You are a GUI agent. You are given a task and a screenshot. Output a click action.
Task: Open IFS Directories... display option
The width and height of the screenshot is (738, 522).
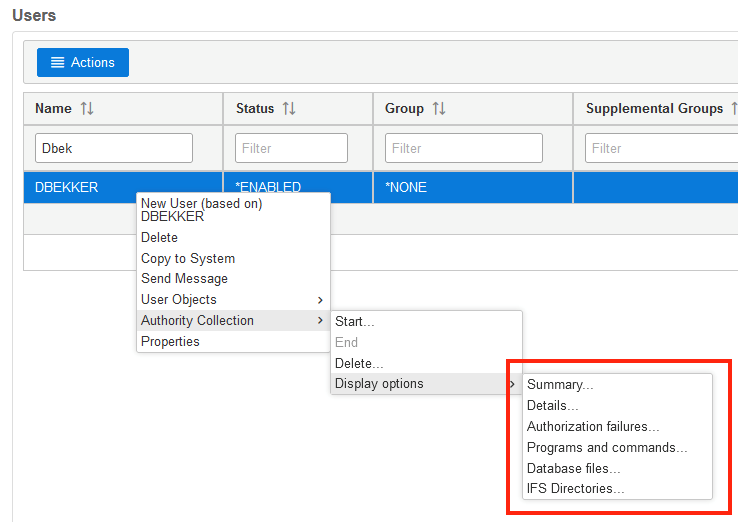point(576,490)
